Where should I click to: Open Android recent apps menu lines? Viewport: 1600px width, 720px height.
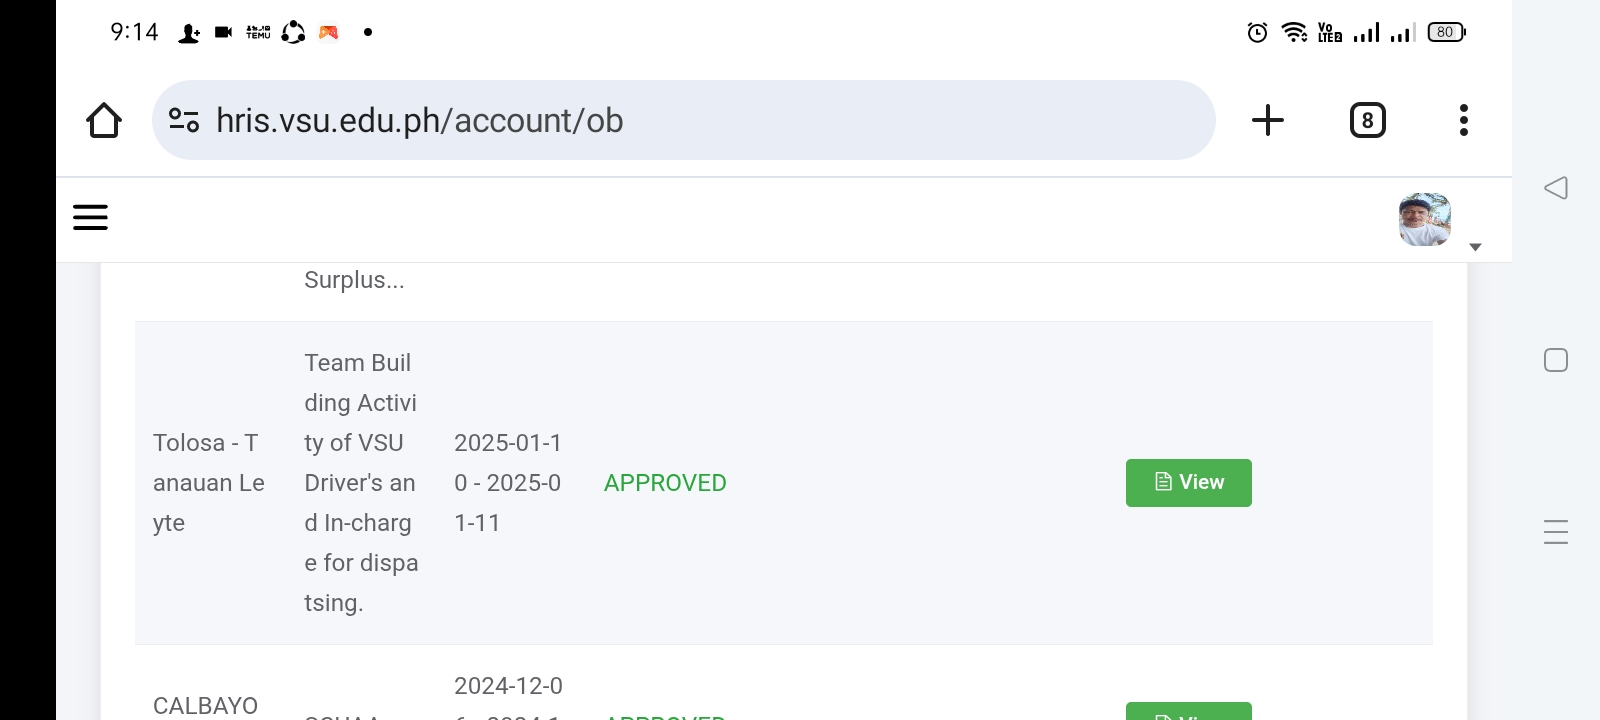(x=1555, y=532)
